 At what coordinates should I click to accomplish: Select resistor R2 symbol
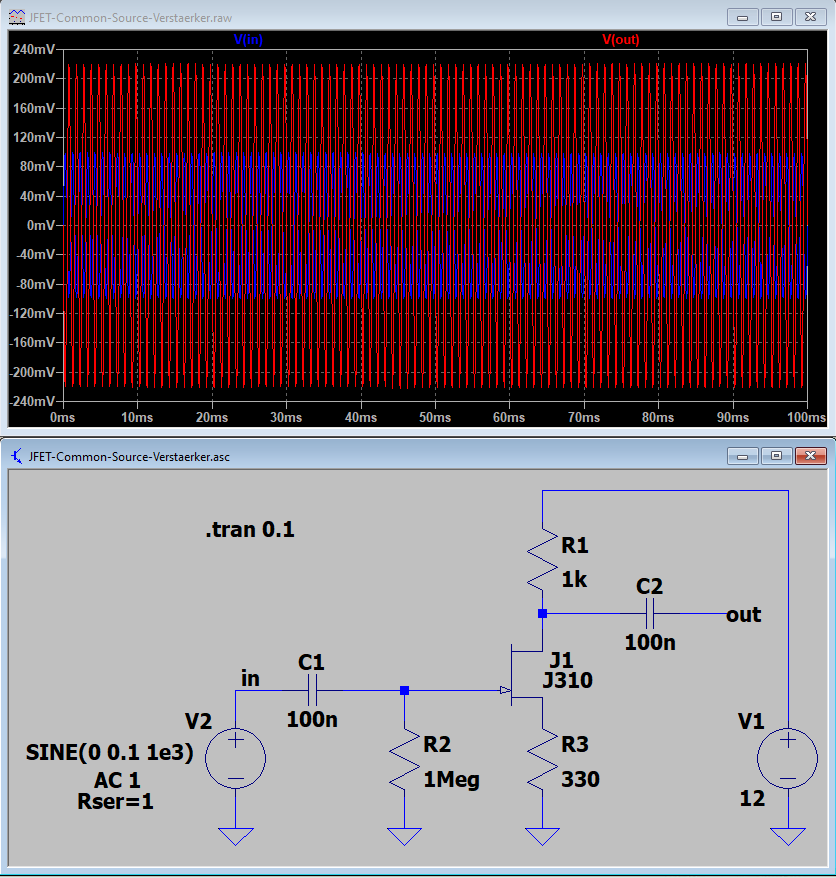[404, 759]
